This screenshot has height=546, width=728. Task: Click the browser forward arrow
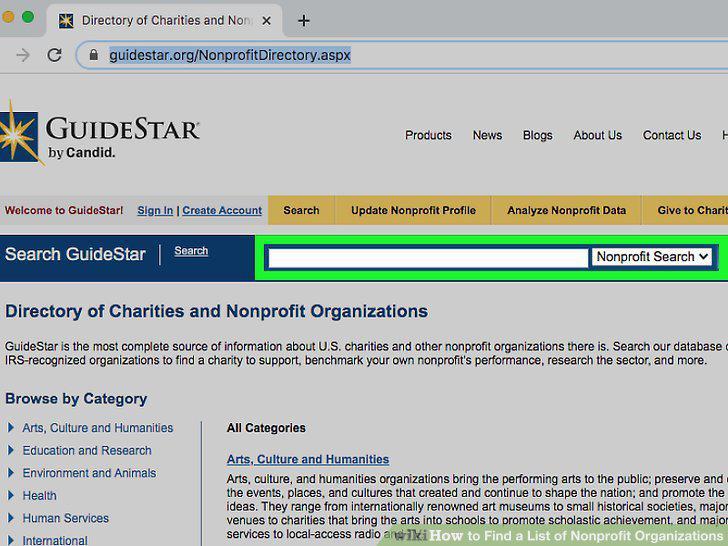click(23, 55)
